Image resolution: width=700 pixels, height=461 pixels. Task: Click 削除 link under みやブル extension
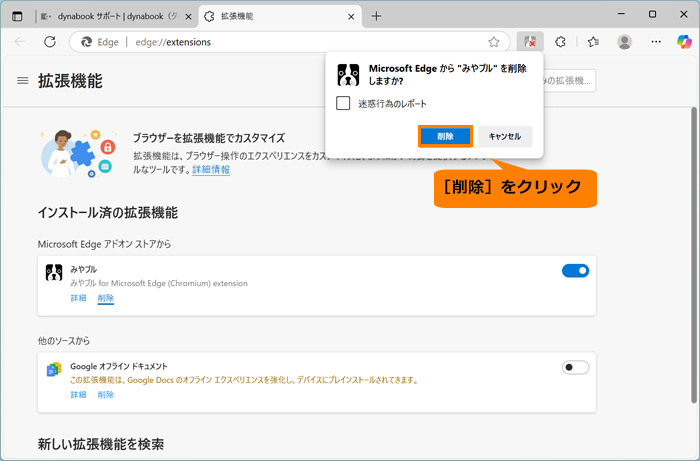[x=105, y=298]
